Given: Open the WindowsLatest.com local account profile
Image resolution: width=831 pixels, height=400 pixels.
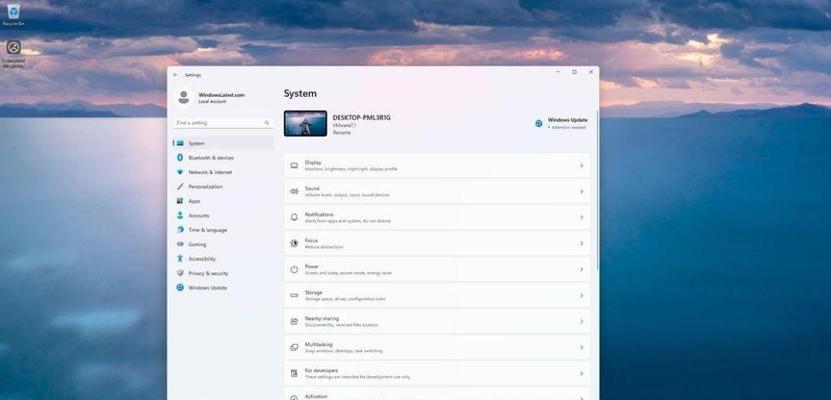Looking at the screenshot, I should 210,97.
